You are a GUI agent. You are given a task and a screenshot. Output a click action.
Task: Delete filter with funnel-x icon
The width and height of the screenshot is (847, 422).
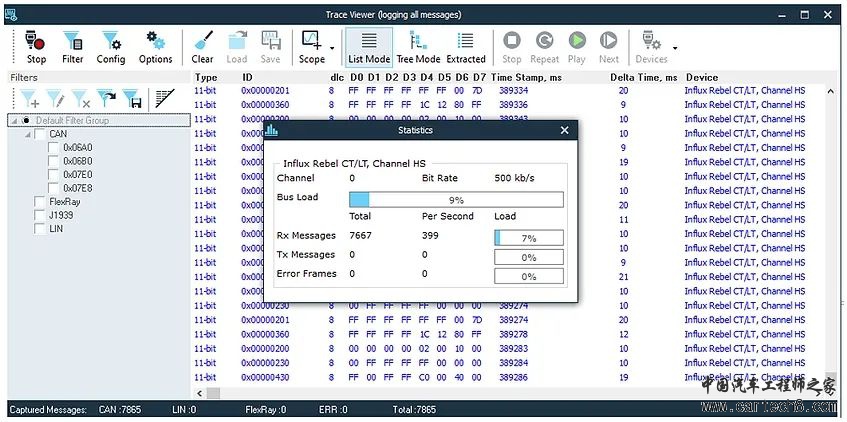81,99
